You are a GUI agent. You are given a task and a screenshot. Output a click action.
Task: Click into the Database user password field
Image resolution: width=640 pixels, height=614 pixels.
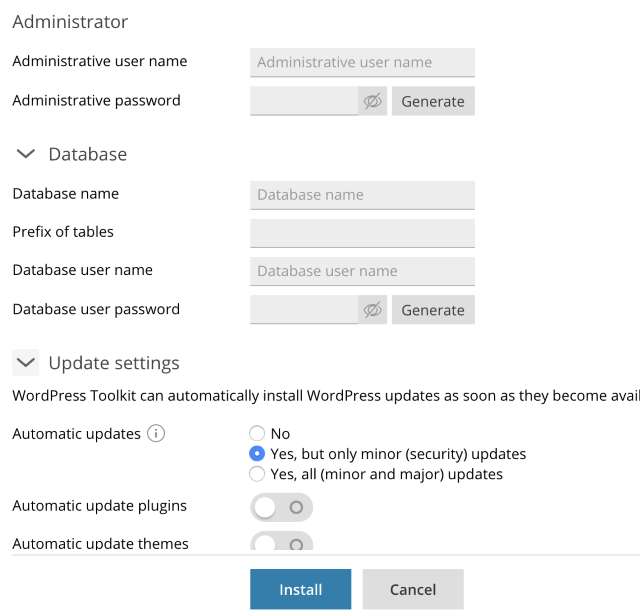click(x=304, y=310)
